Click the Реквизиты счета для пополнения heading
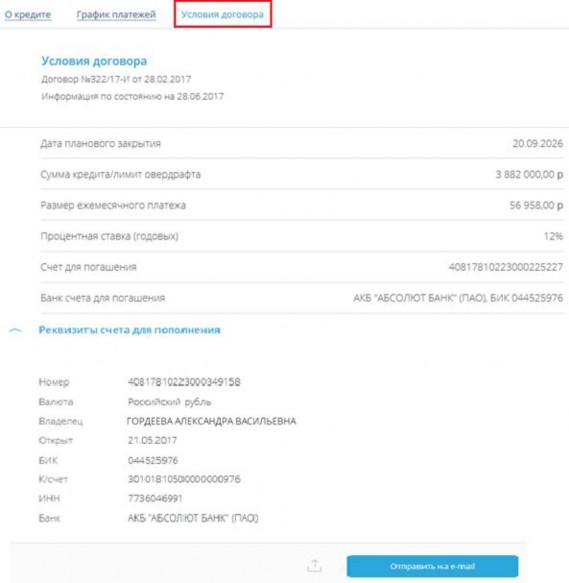Screen dimensions: 569x583 (x=130, y=330)
